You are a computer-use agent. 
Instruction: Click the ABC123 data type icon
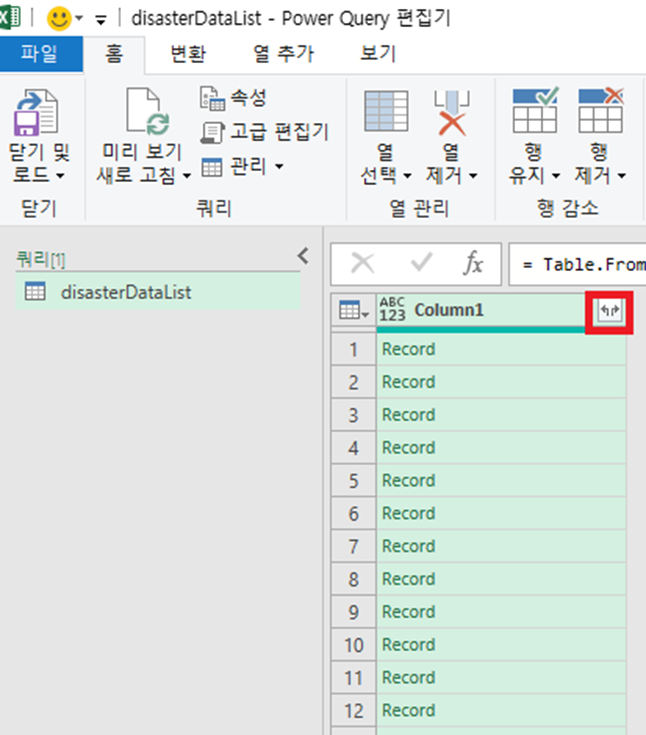coord(392,309)
